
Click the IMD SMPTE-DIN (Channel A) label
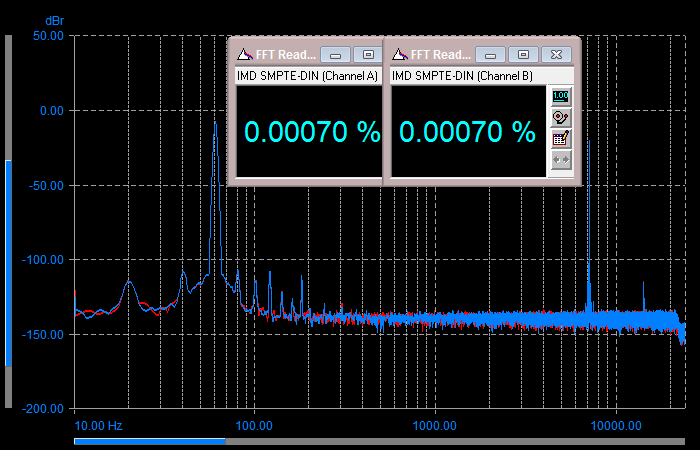[x=307, y=76]
